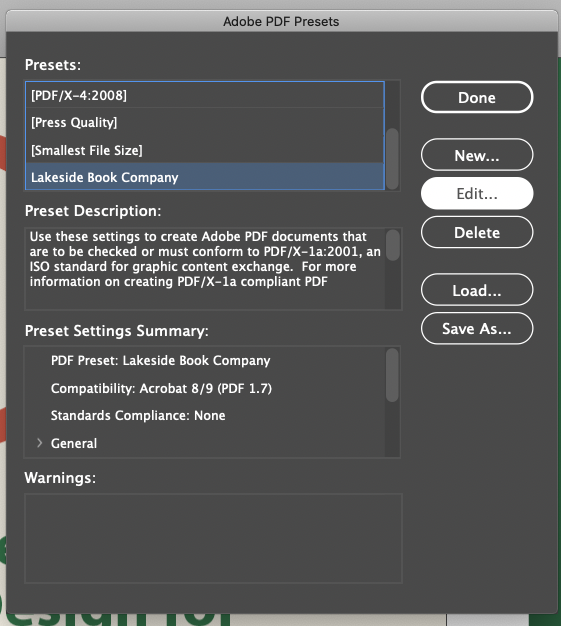Select the [PDF/X-4:2008] preset
Screen dimensions: 561x626
click(x=205, y=95)
